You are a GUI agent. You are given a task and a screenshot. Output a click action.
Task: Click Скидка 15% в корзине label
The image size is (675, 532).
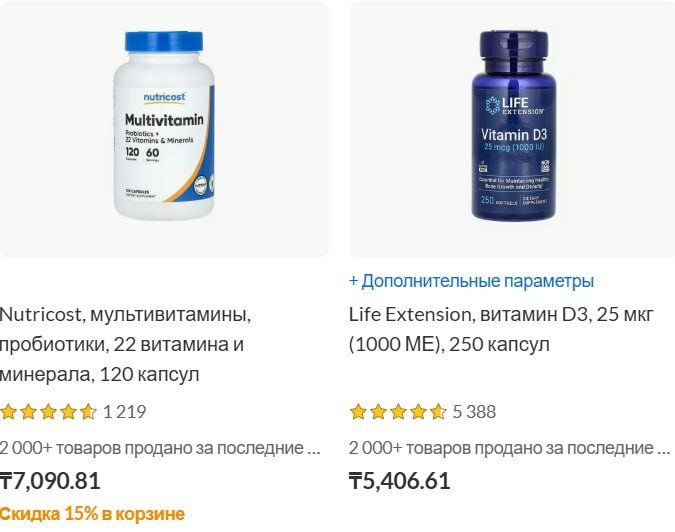(x=92, y=514)
